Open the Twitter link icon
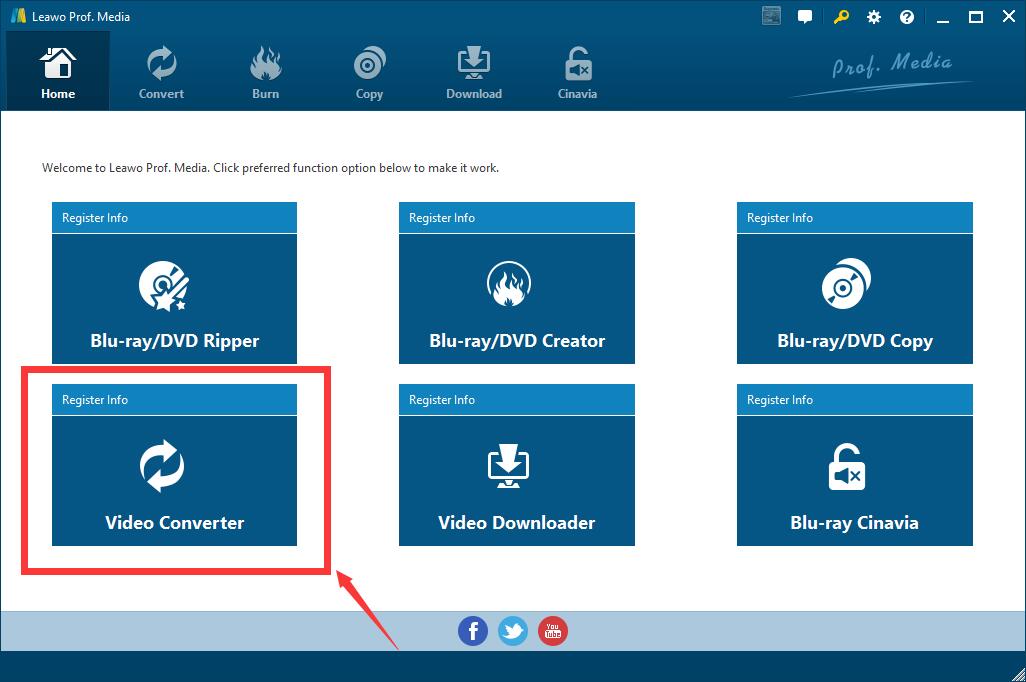Viewport: 1026px width, 682px height. (513, 631)
